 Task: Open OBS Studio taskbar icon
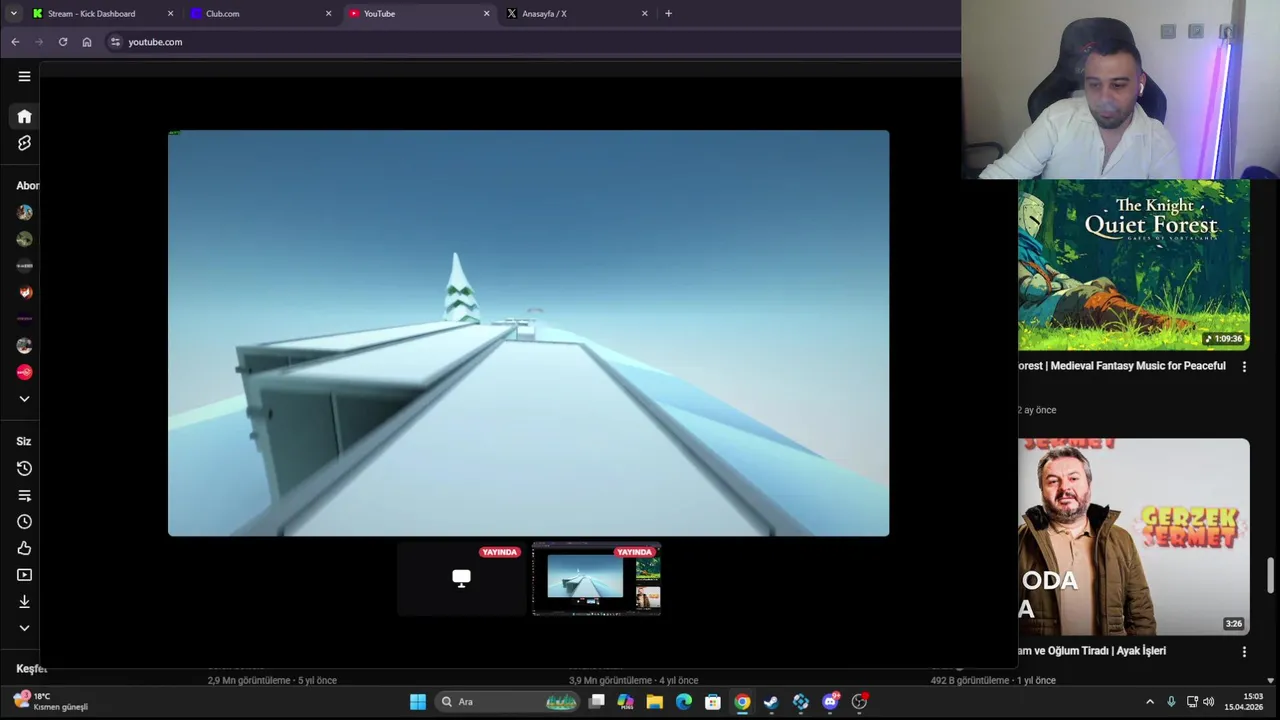pos(859,702)
